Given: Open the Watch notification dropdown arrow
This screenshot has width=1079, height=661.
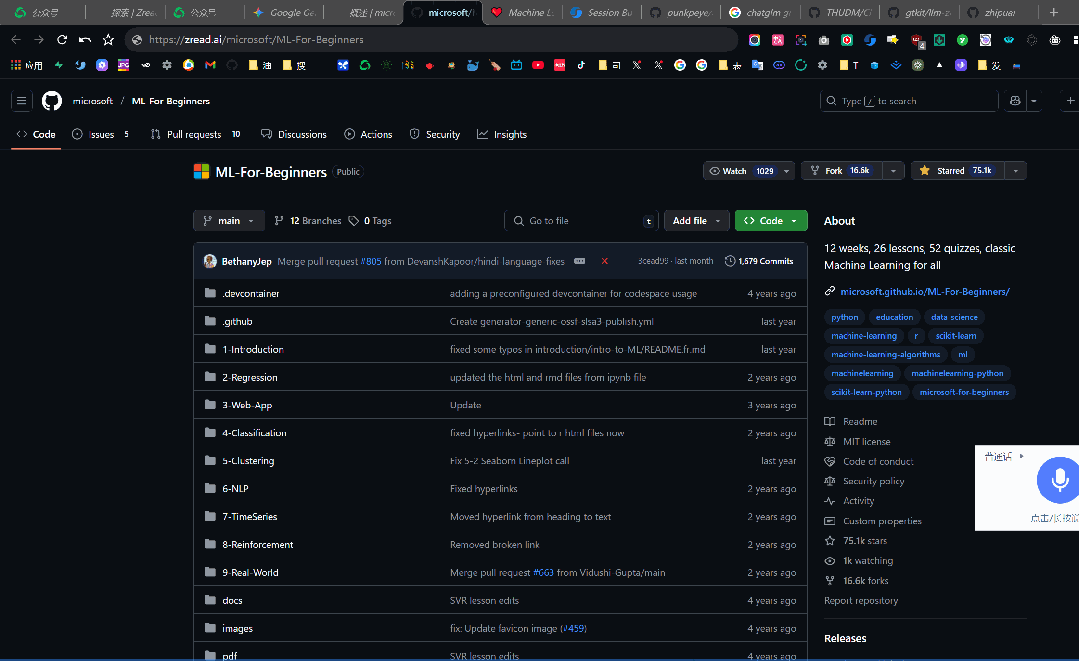Looking at the screenshot, I should [x=787, y=171].
